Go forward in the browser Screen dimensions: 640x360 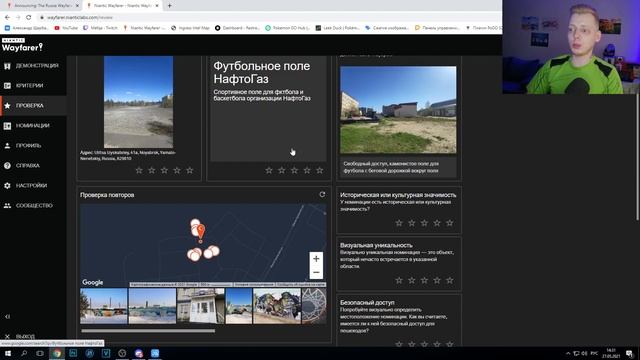pyautogui.click(x=18, y=18)
